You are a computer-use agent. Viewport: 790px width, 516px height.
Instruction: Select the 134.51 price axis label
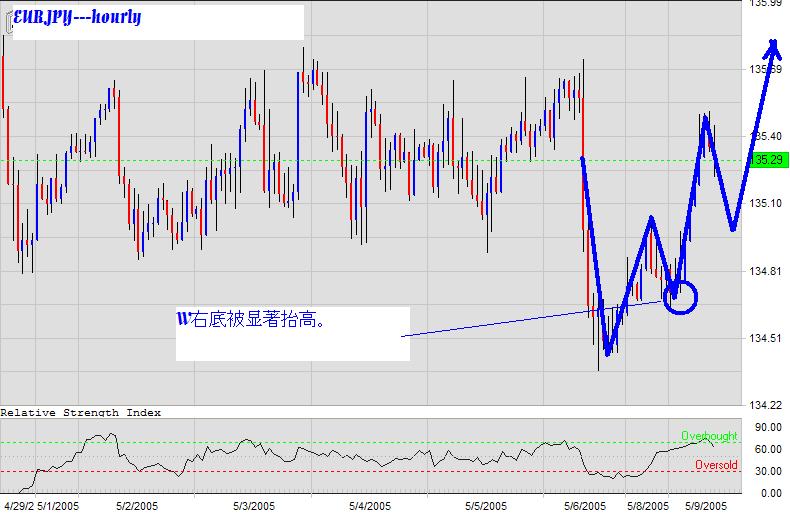click(766, 338)
